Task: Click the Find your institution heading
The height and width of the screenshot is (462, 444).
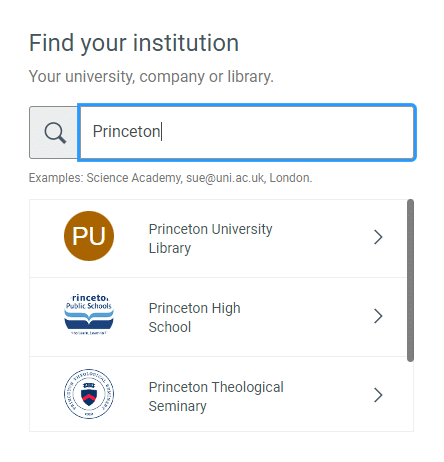Action: [x=134, y=43]
